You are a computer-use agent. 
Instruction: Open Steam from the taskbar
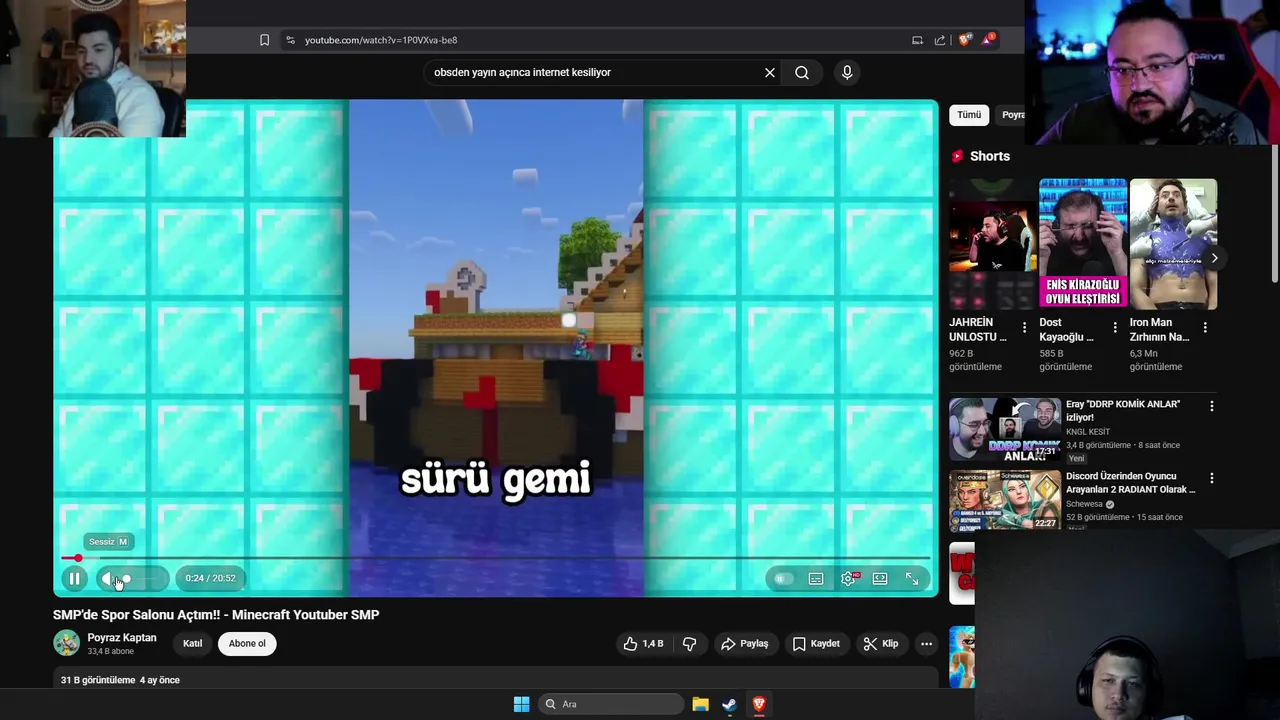coord(730,704)
